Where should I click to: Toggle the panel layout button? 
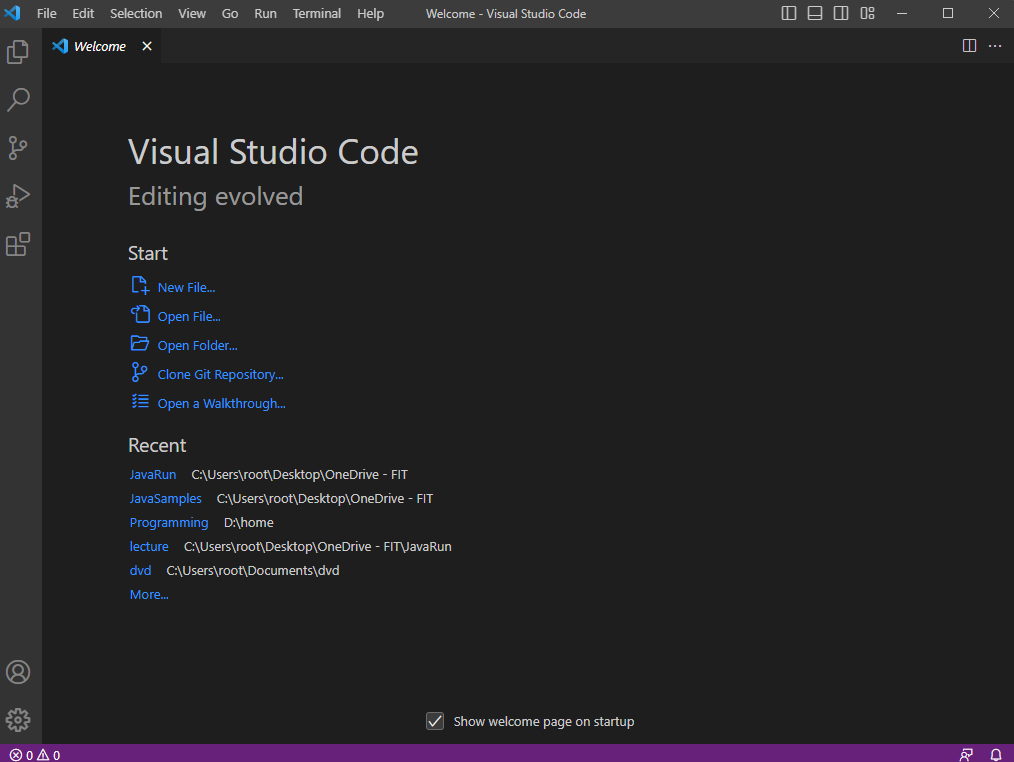pyautogui.click(x=815, y=14)
